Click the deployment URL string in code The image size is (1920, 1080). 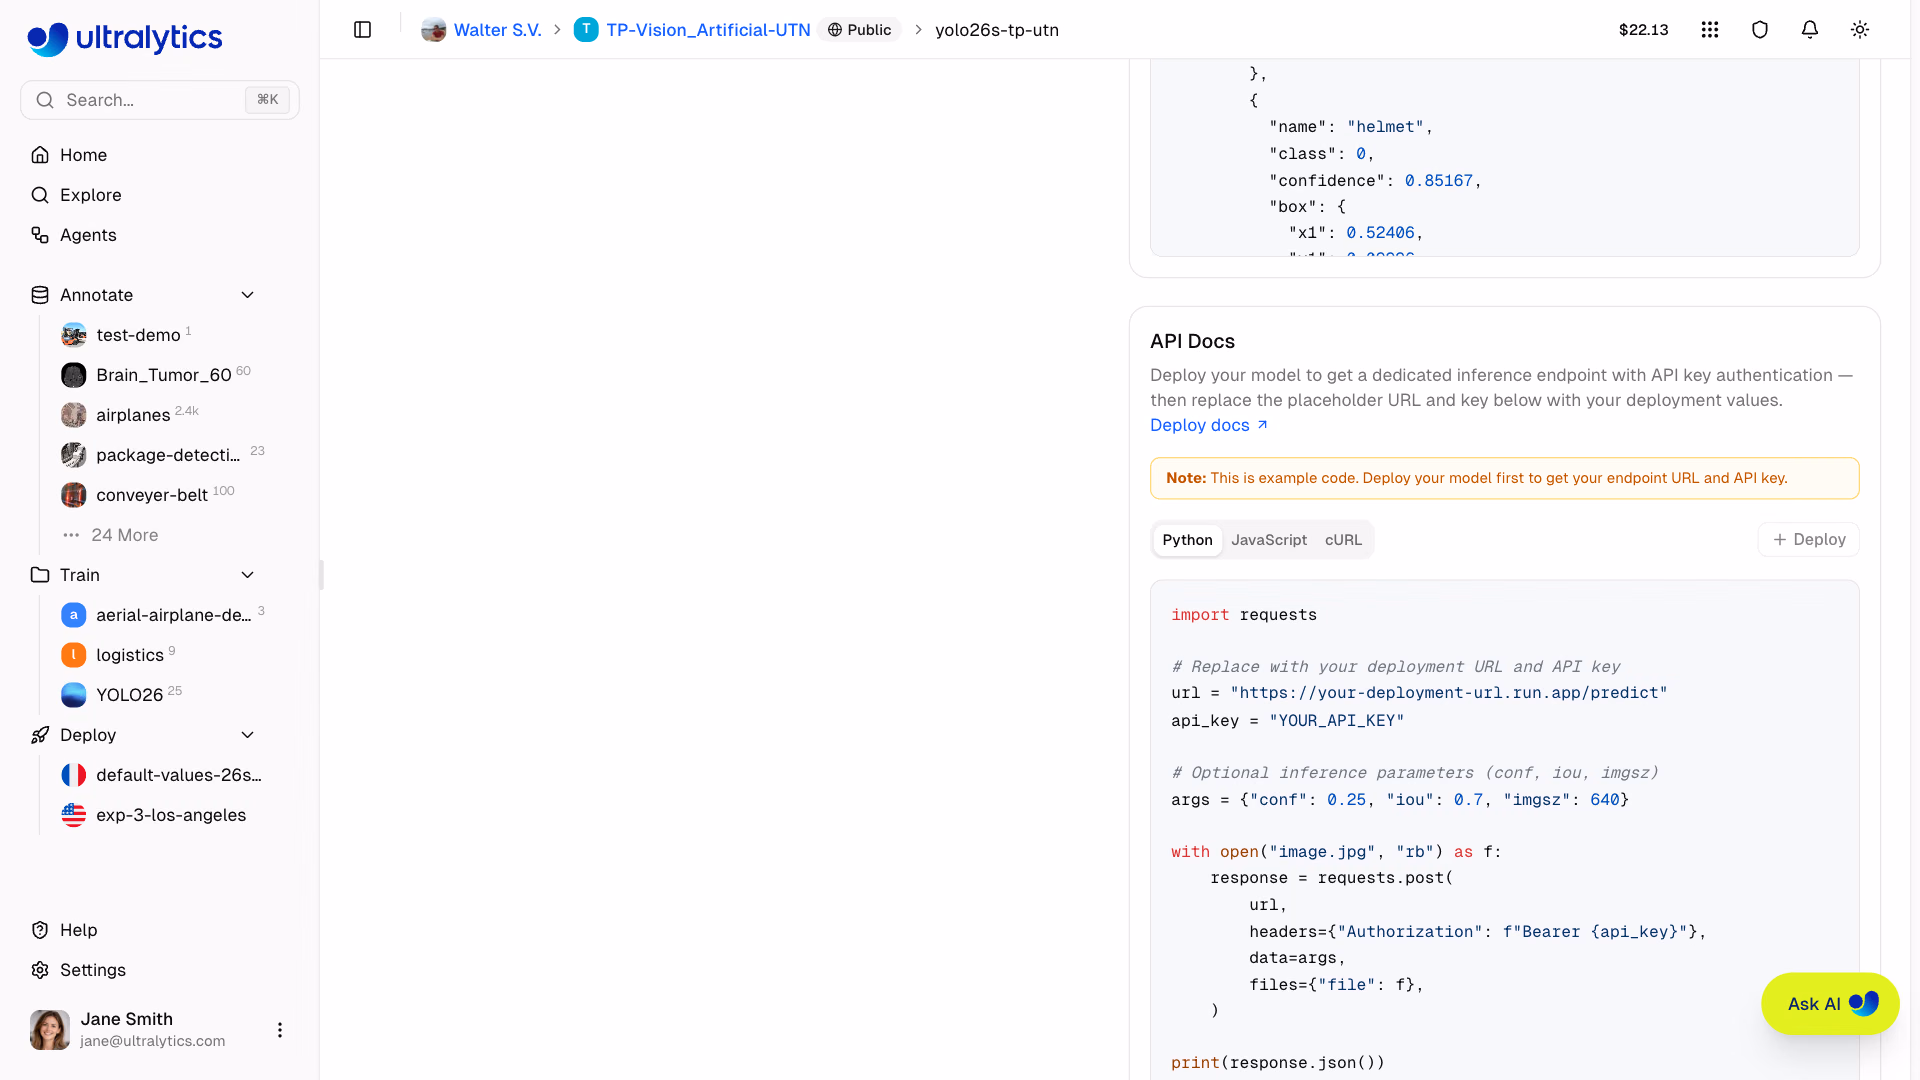[1448, 693]
